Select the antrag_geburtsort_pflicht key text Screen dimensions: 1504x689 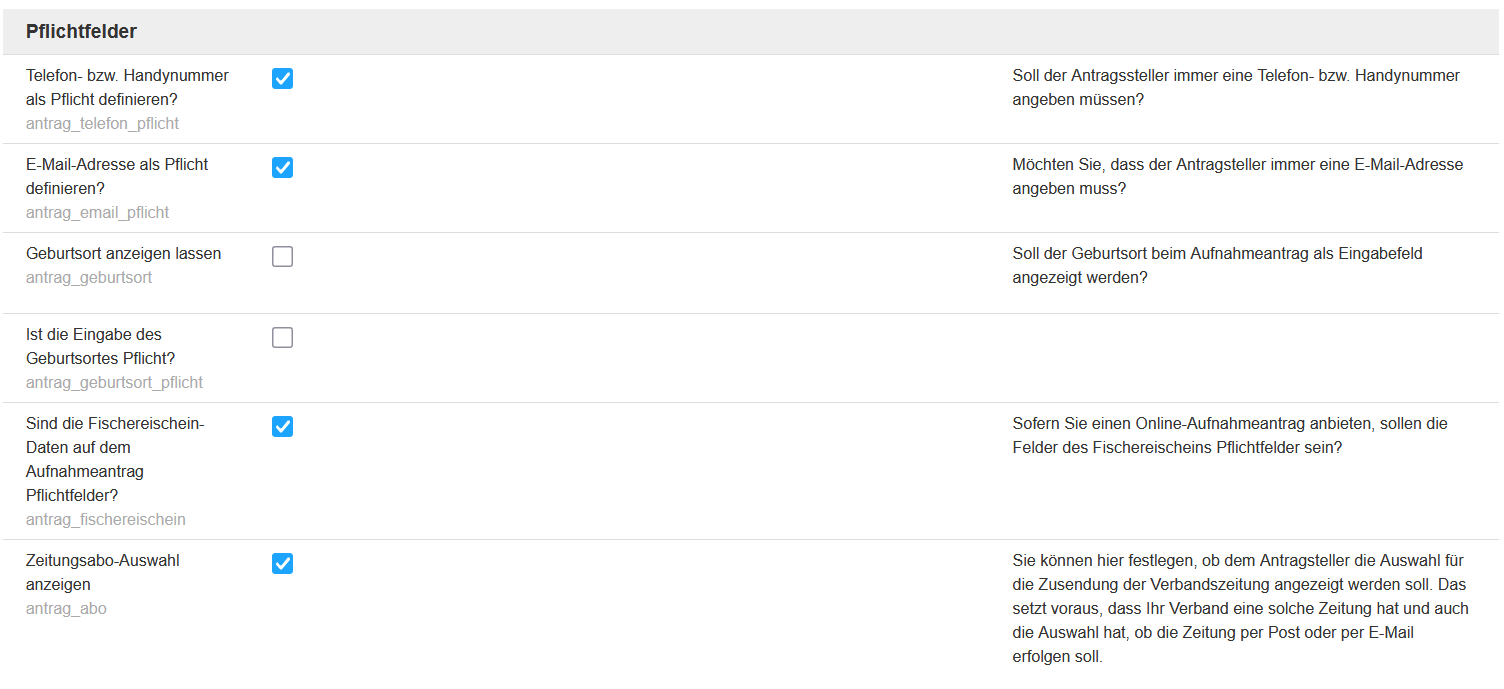(x=115, y=383)
